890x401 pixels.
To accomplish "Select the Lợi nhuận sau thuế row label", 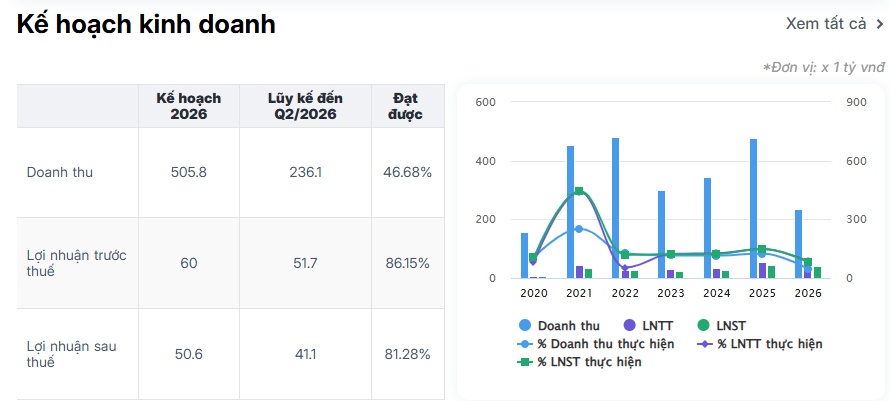I will pyautogui.click(x=72, y=354).
